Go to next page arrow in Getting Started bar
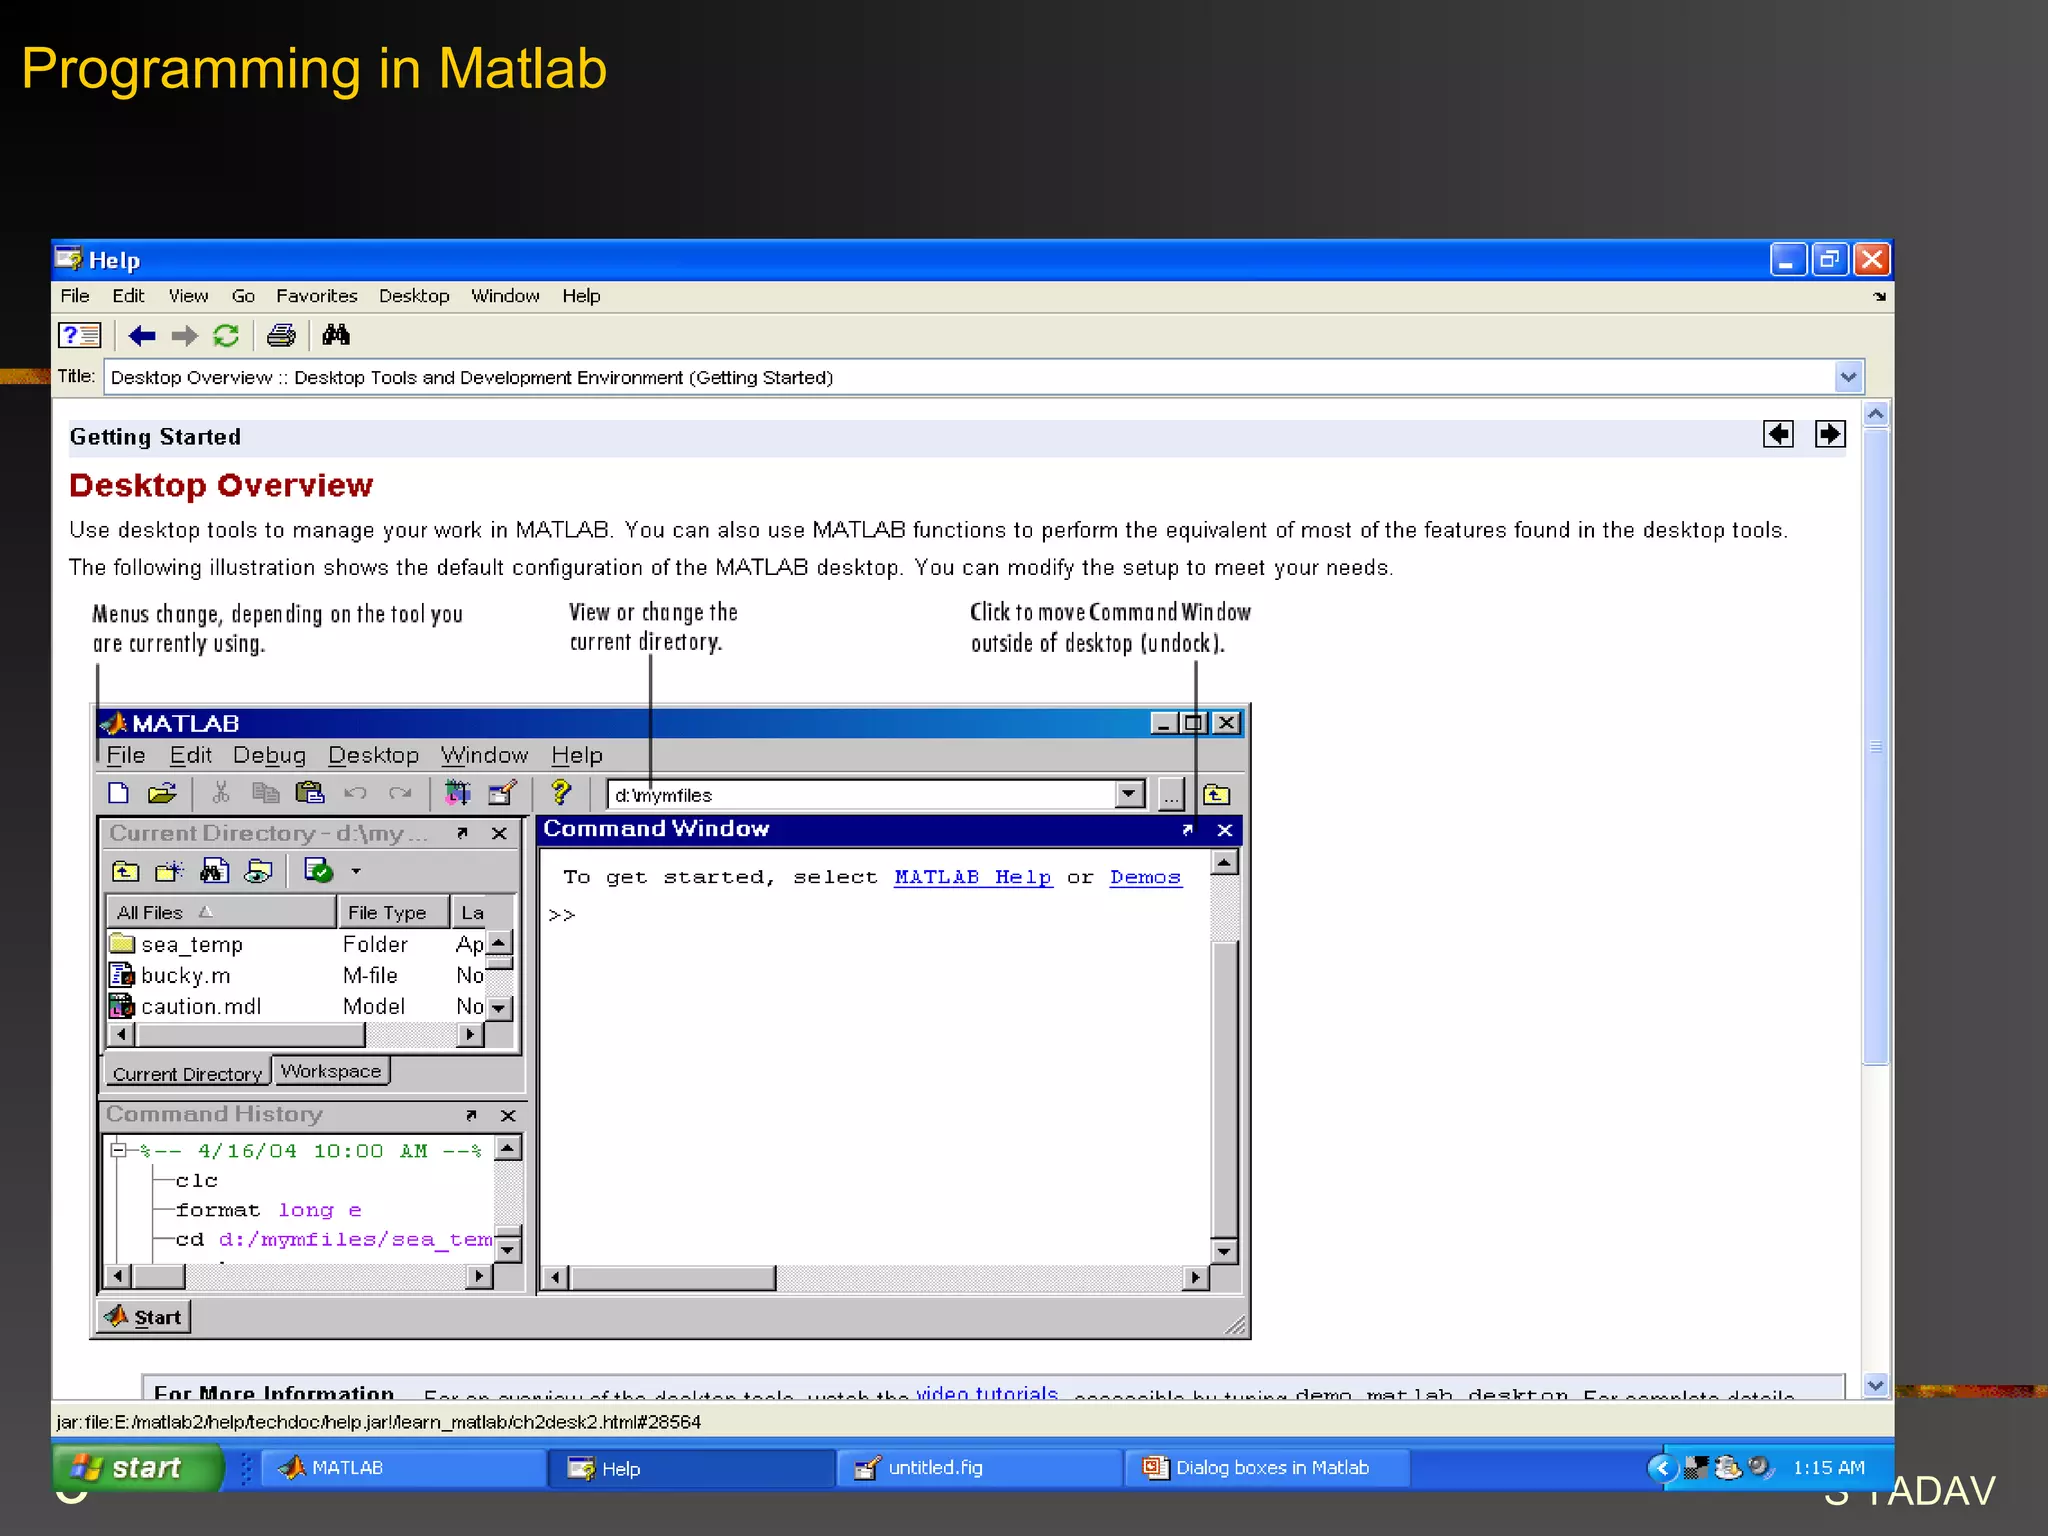 pos(1830,434)
